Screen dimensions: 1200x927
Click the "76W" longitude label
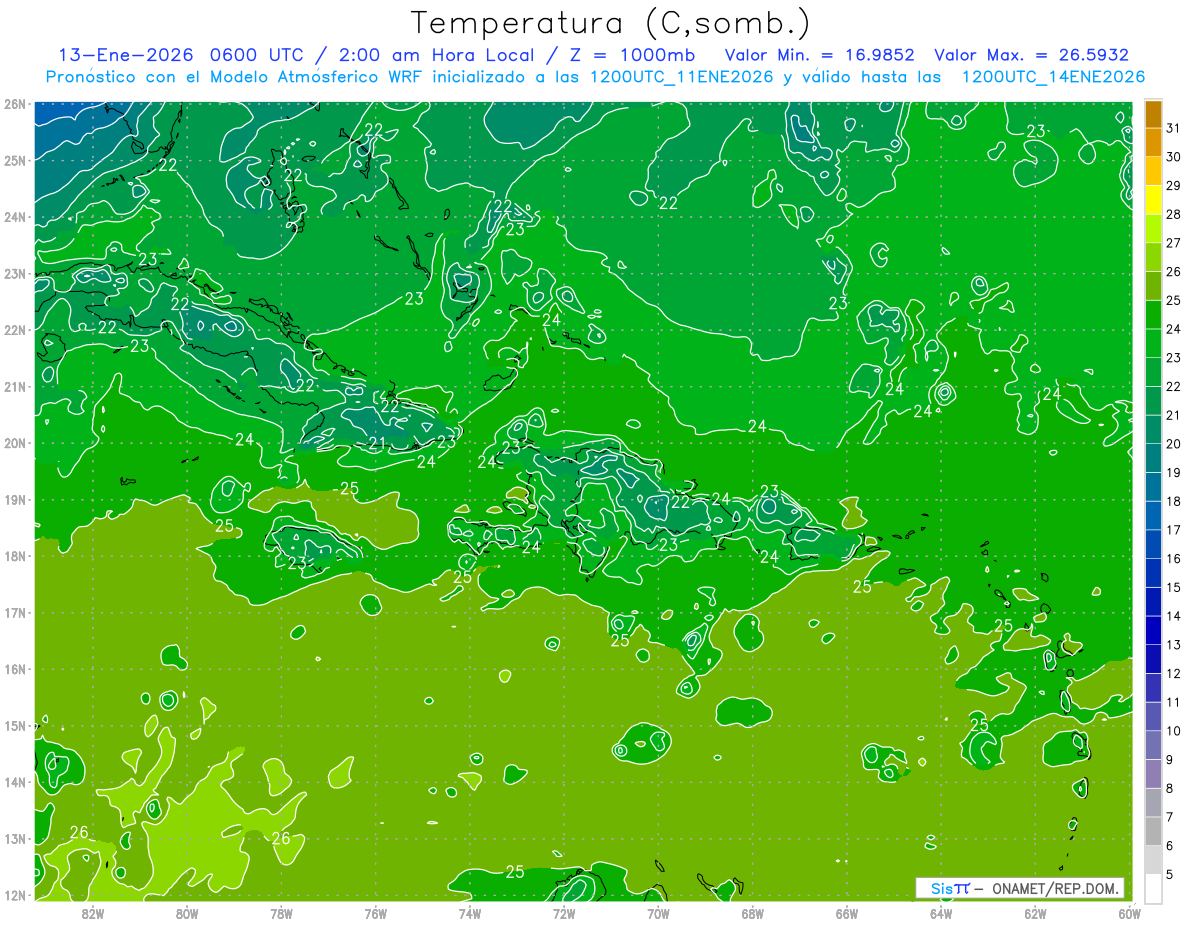[375, 913]
